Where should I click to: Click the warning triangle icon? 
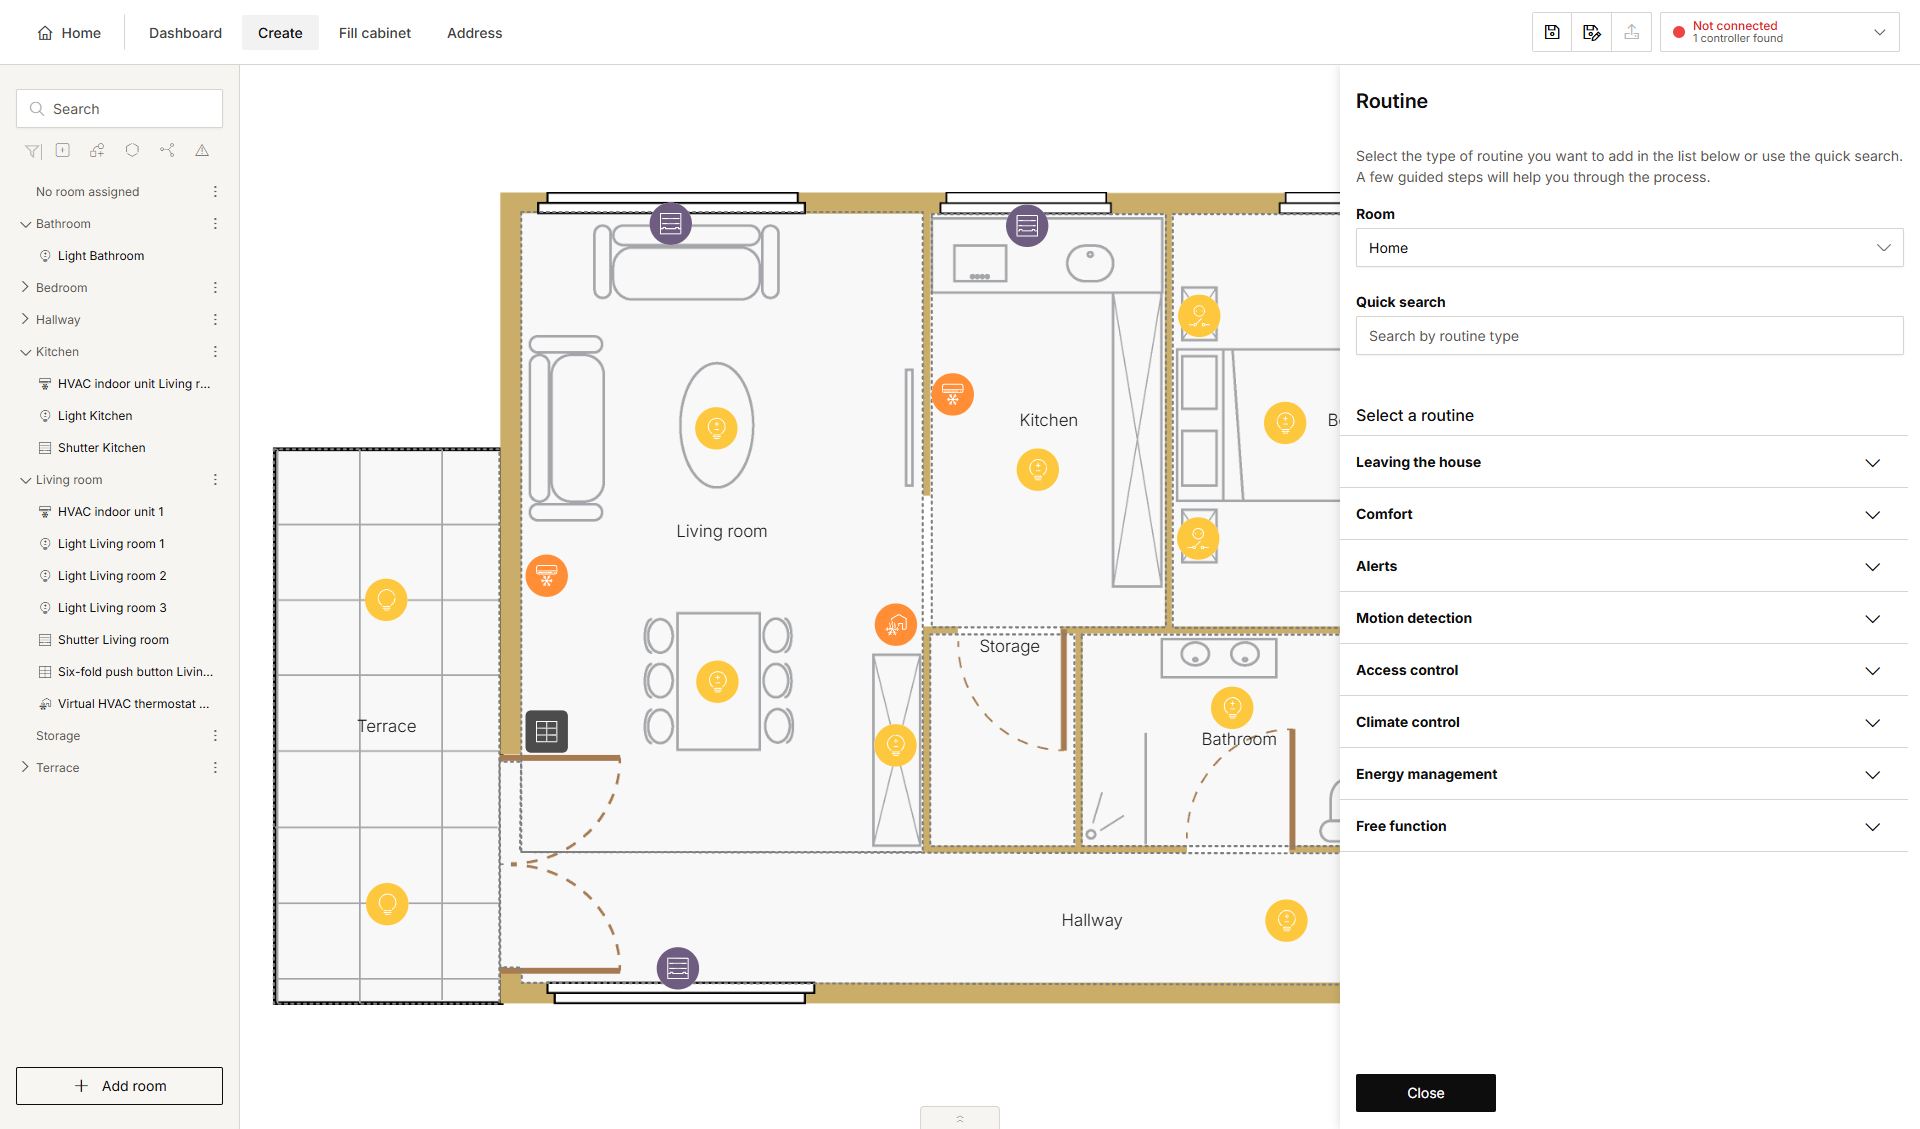[202, 150]
